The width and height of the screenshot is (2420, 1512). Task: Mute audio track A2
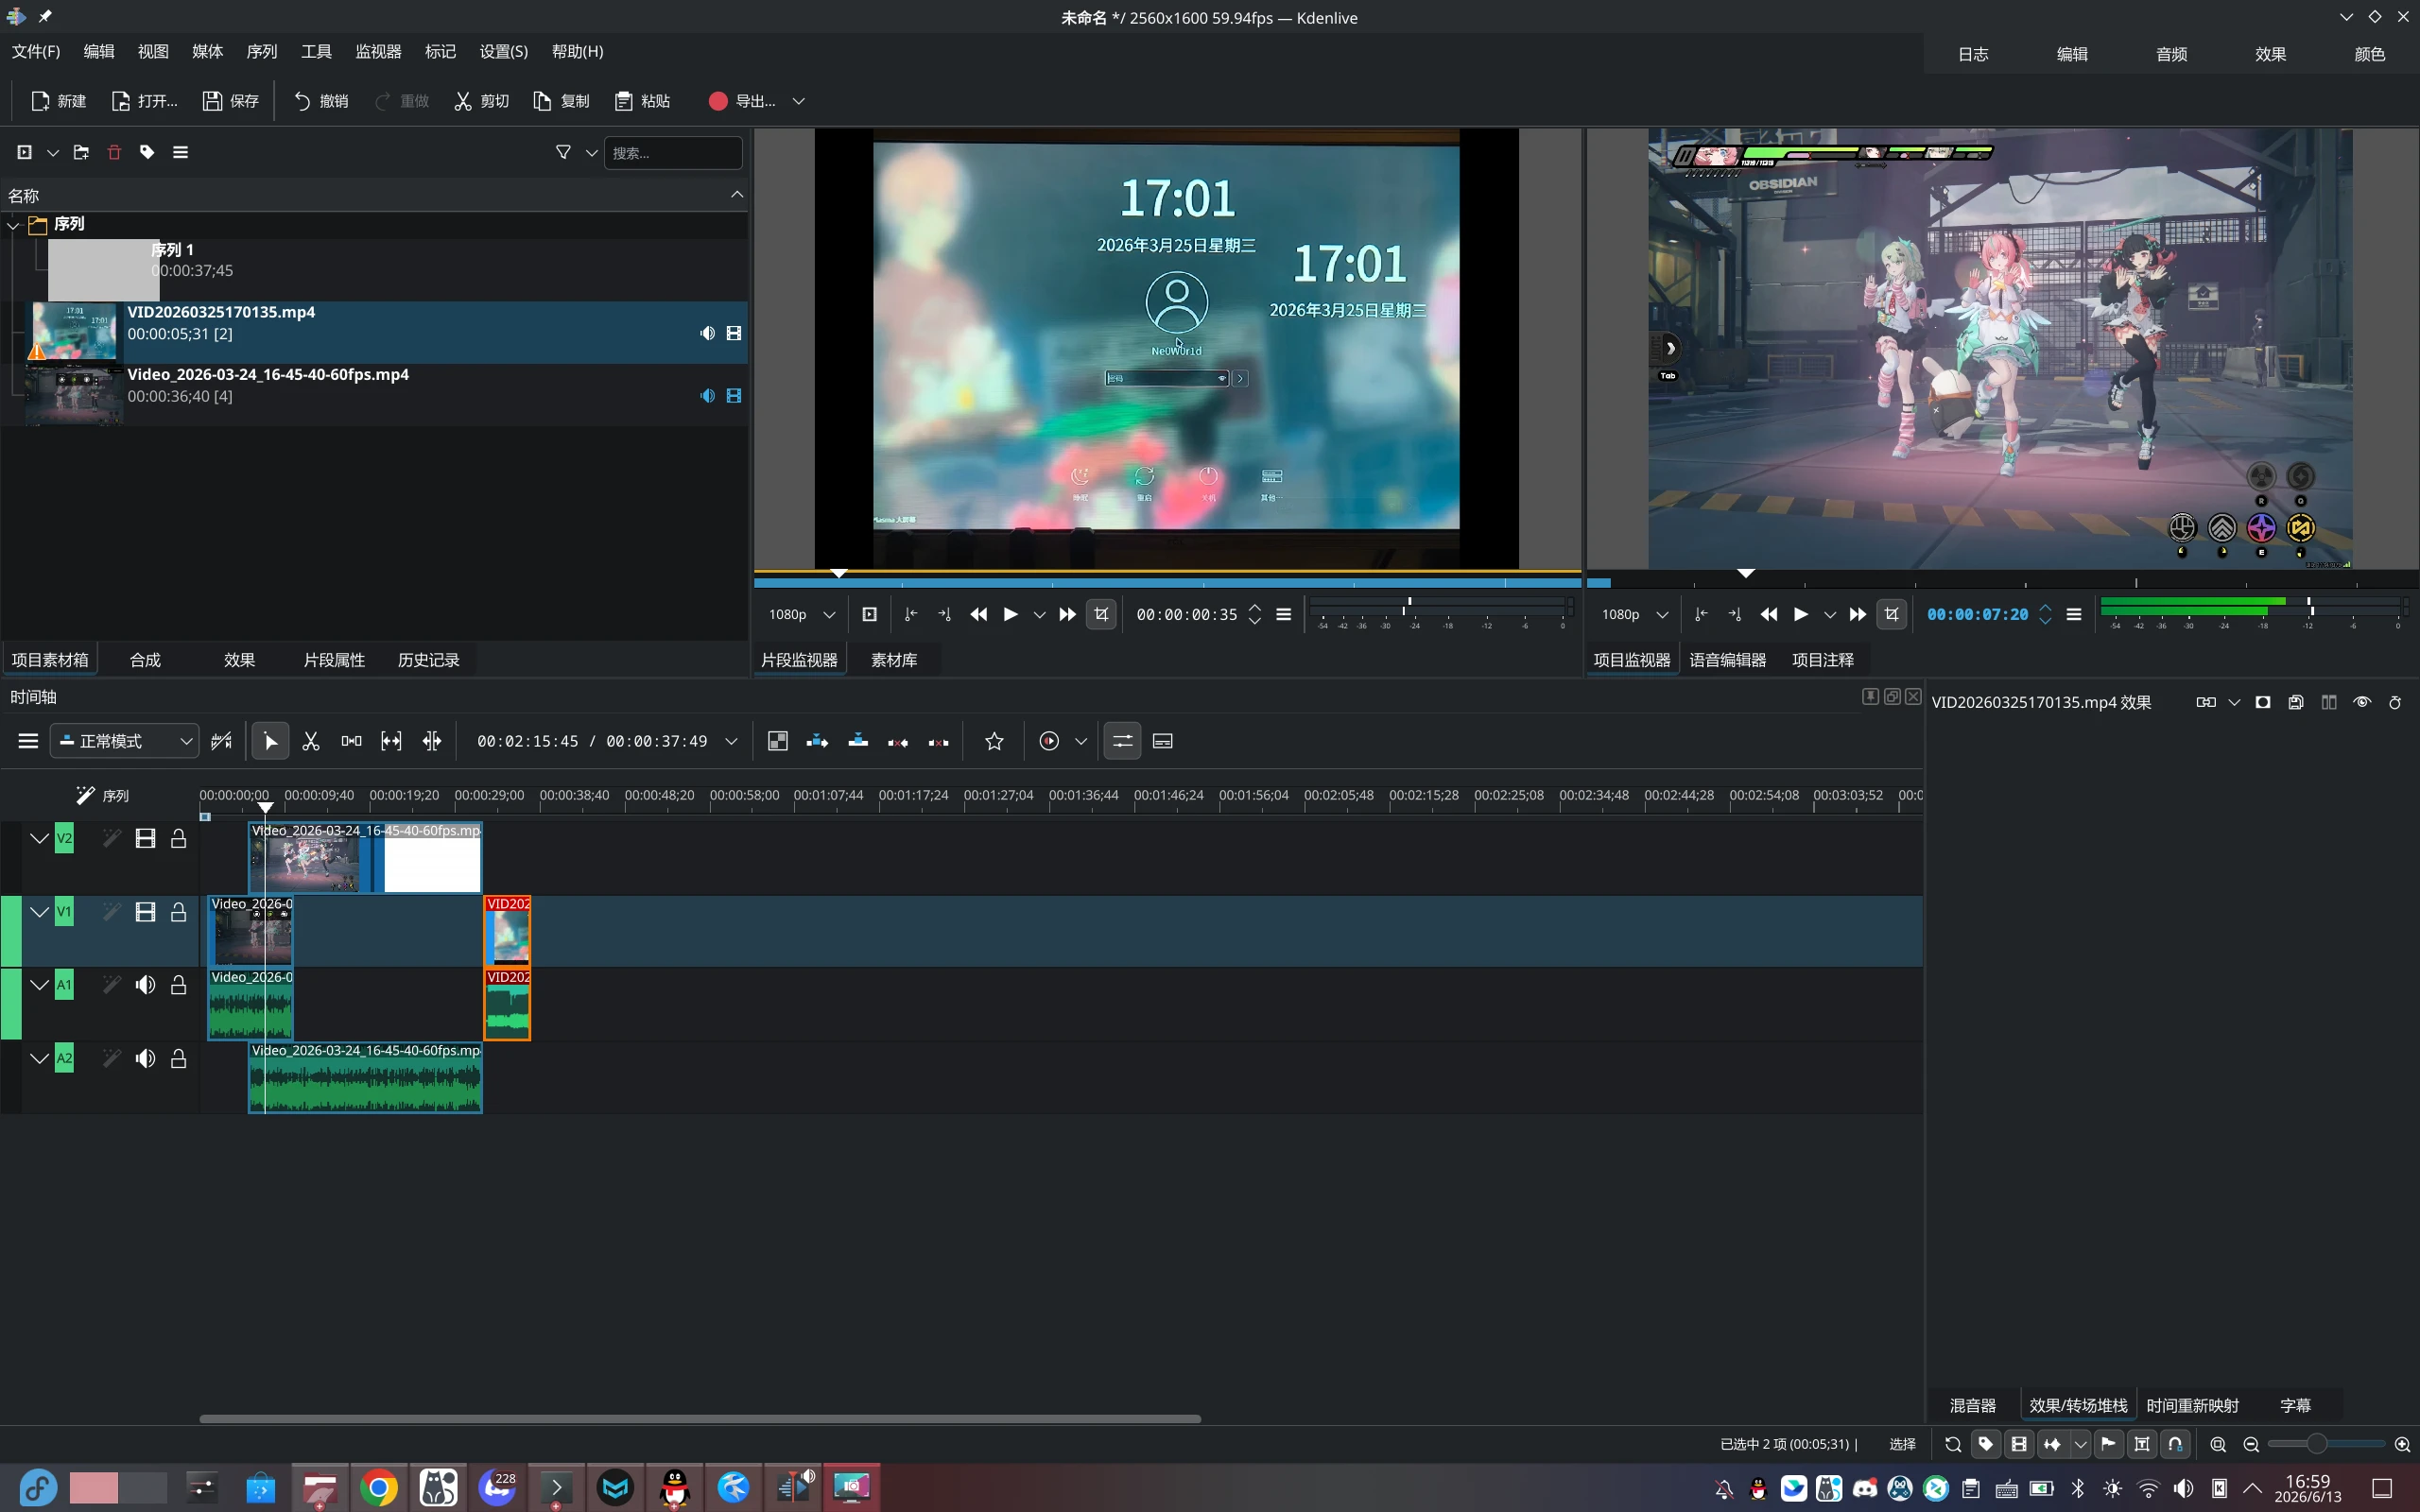pyautogui.click(x=145, y=1058)
